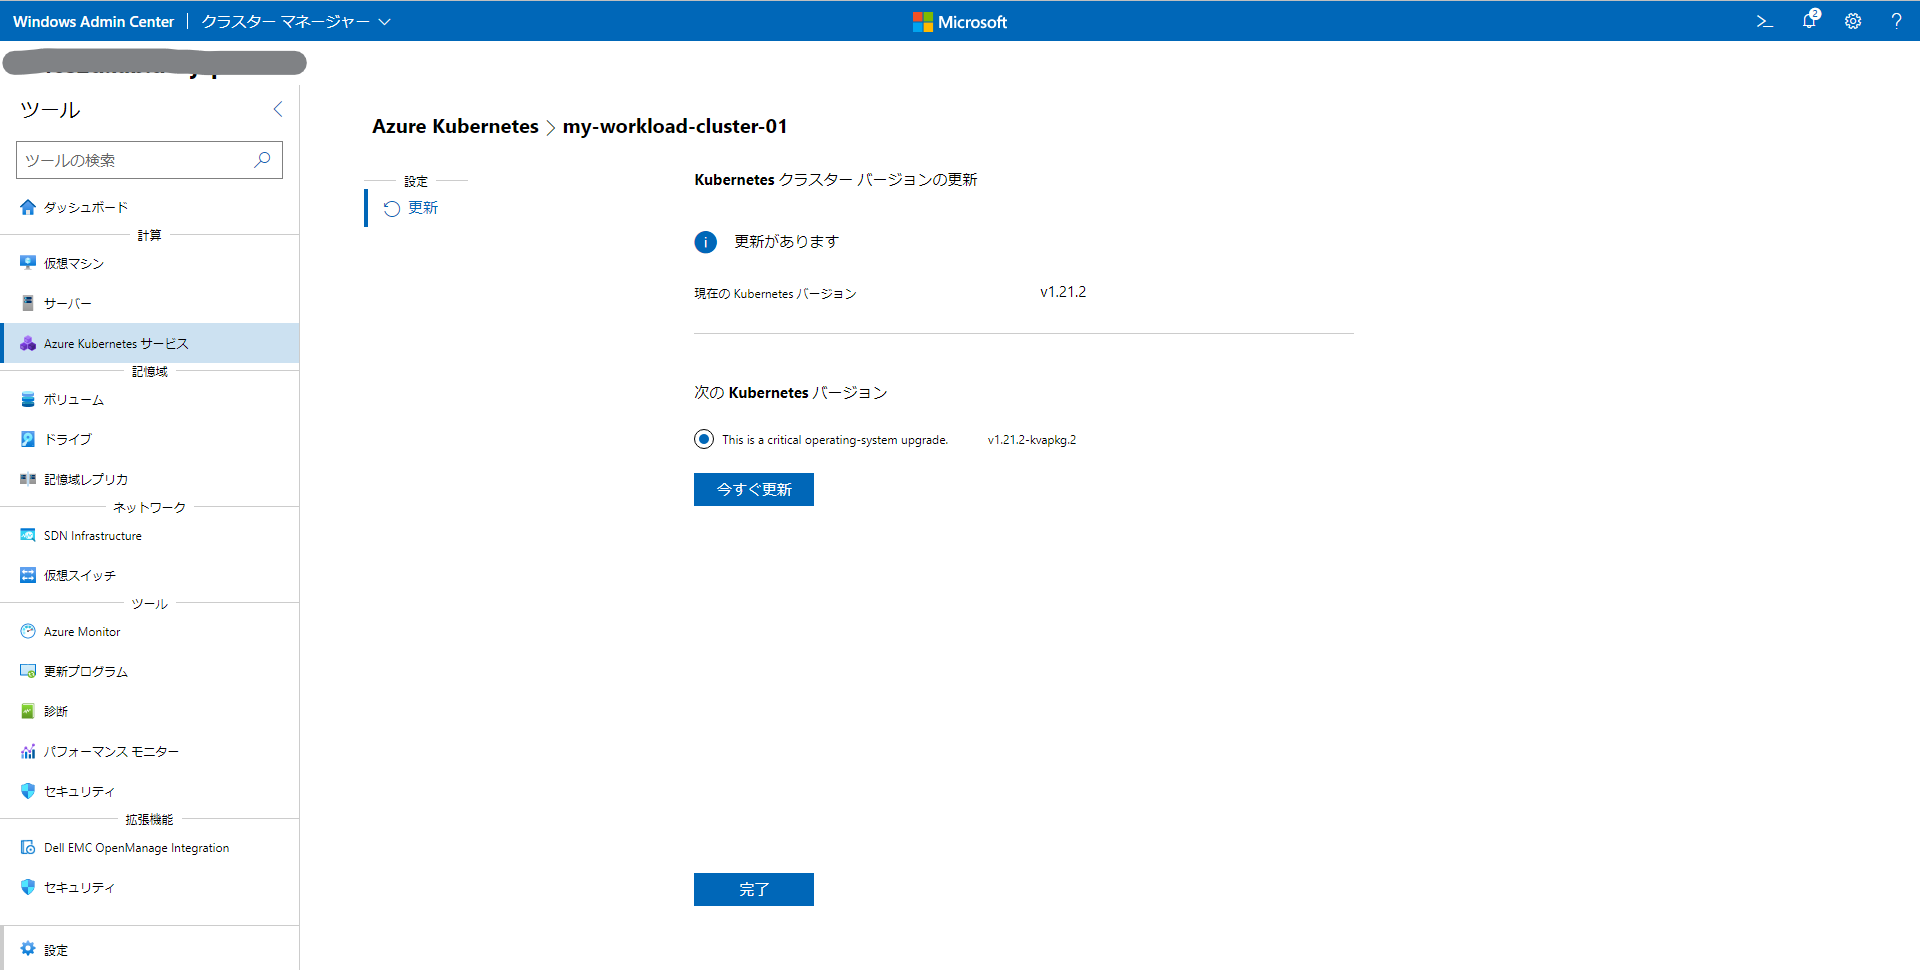Follow the Azure Kubernetes breadcrumb link

pyautogui.click(x=455, y=126)
